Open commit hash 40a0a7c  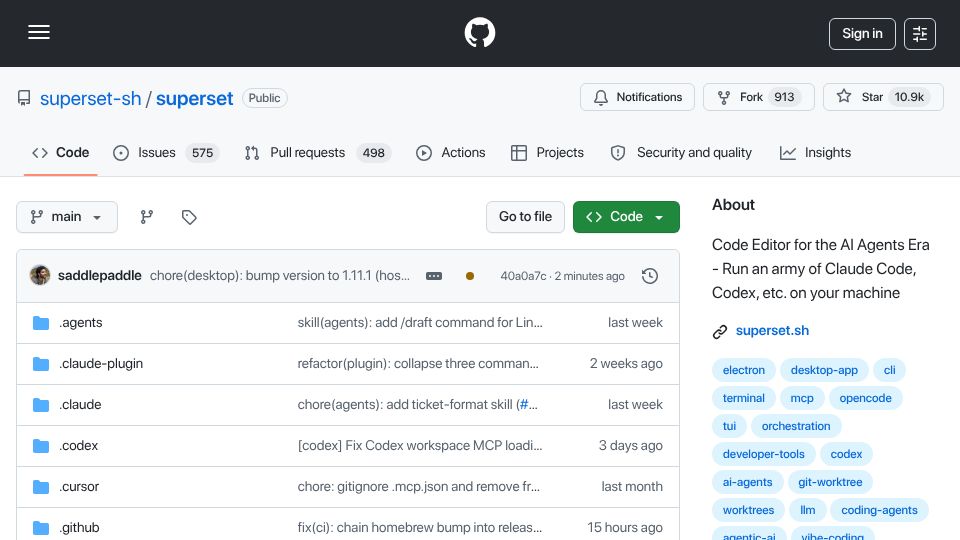pyautogui.click(x=523, y=276)
